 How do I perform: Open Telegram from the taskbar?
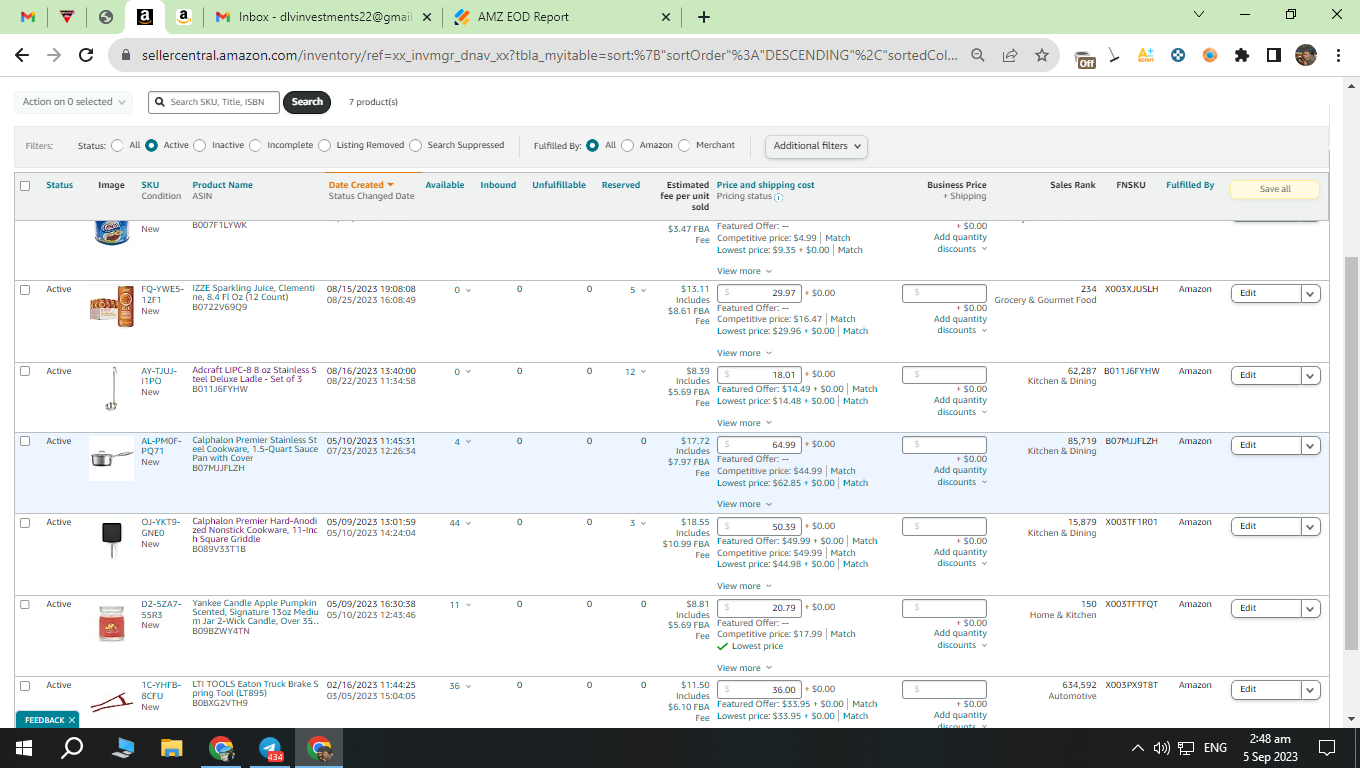click(270, 748)
